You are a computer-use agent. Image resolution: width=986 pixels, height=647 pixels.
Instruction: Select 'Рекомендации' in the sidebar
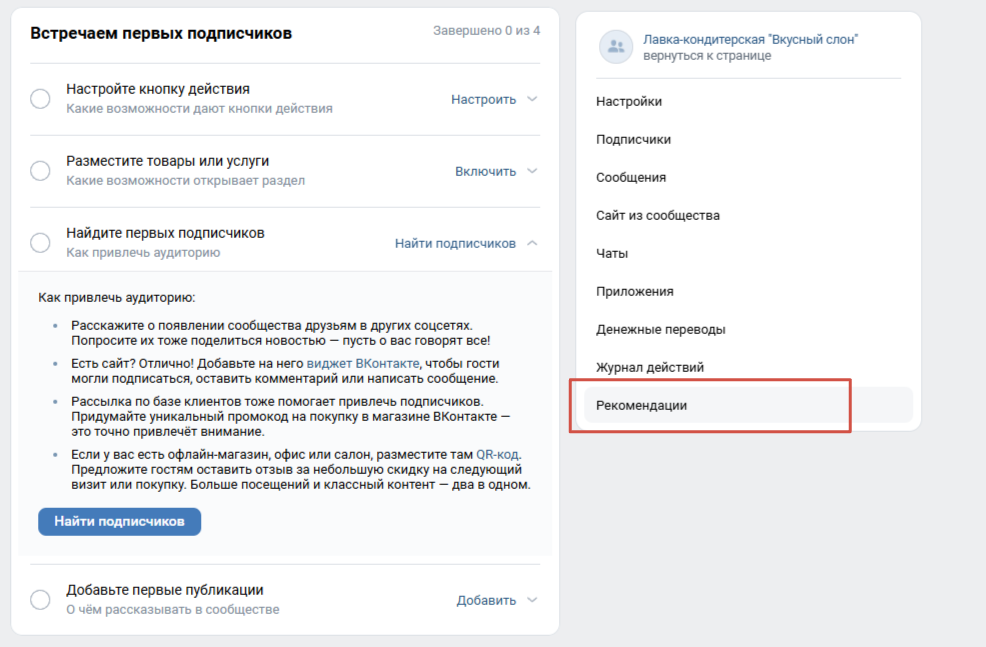tap(641, 405)
